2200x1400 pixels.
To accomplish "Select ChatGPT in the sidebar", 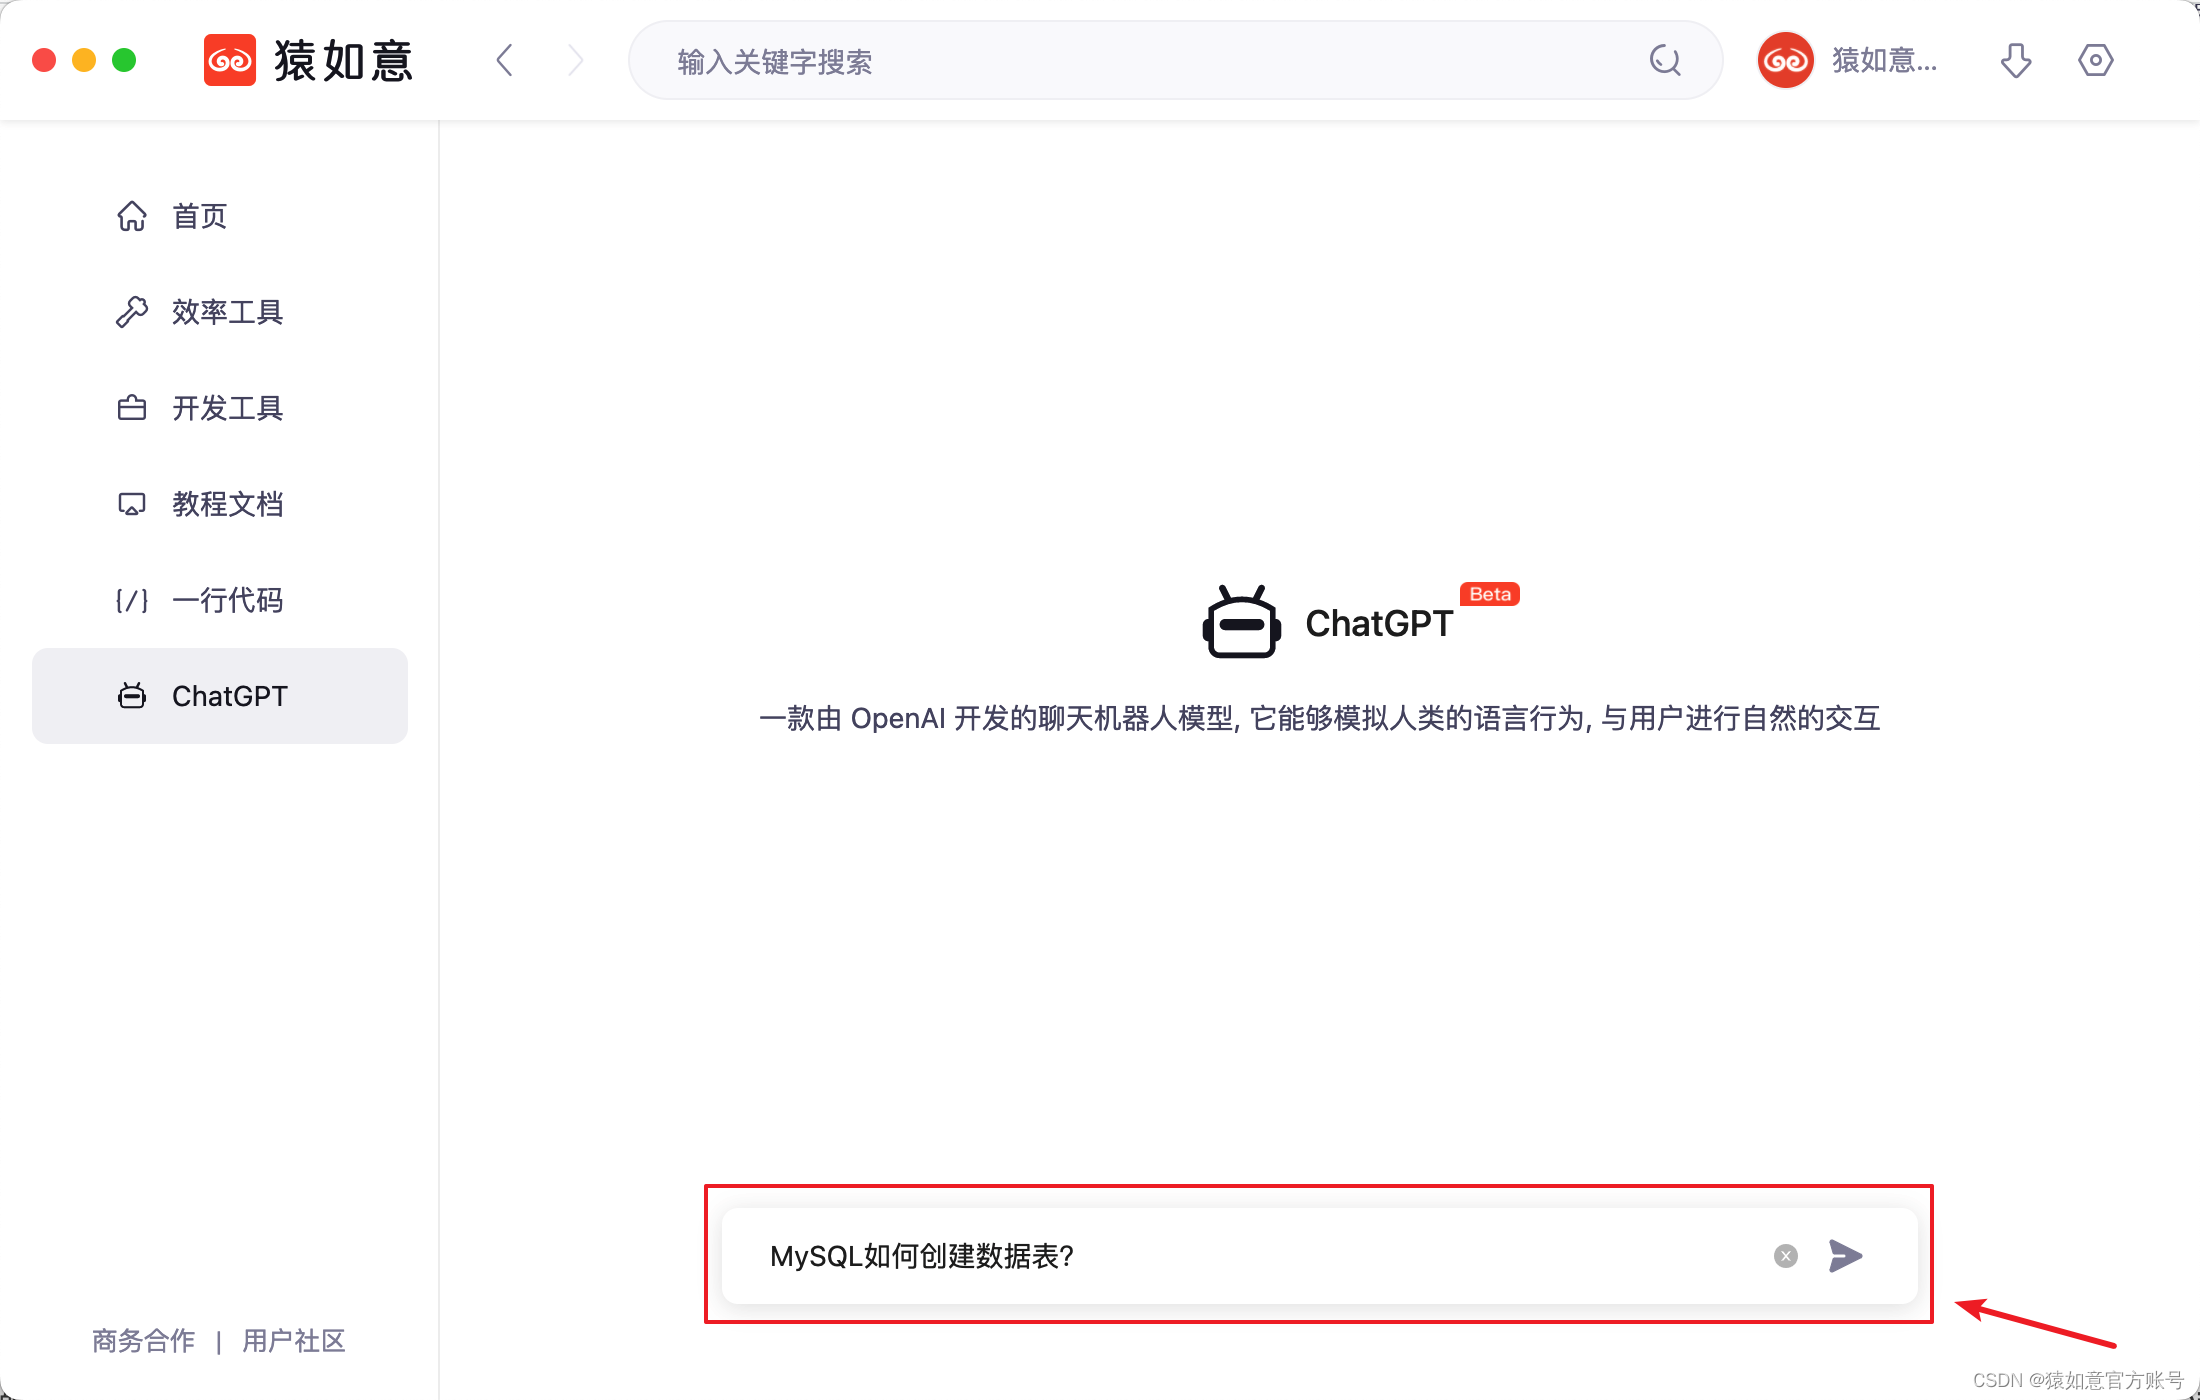I will 220,696.
